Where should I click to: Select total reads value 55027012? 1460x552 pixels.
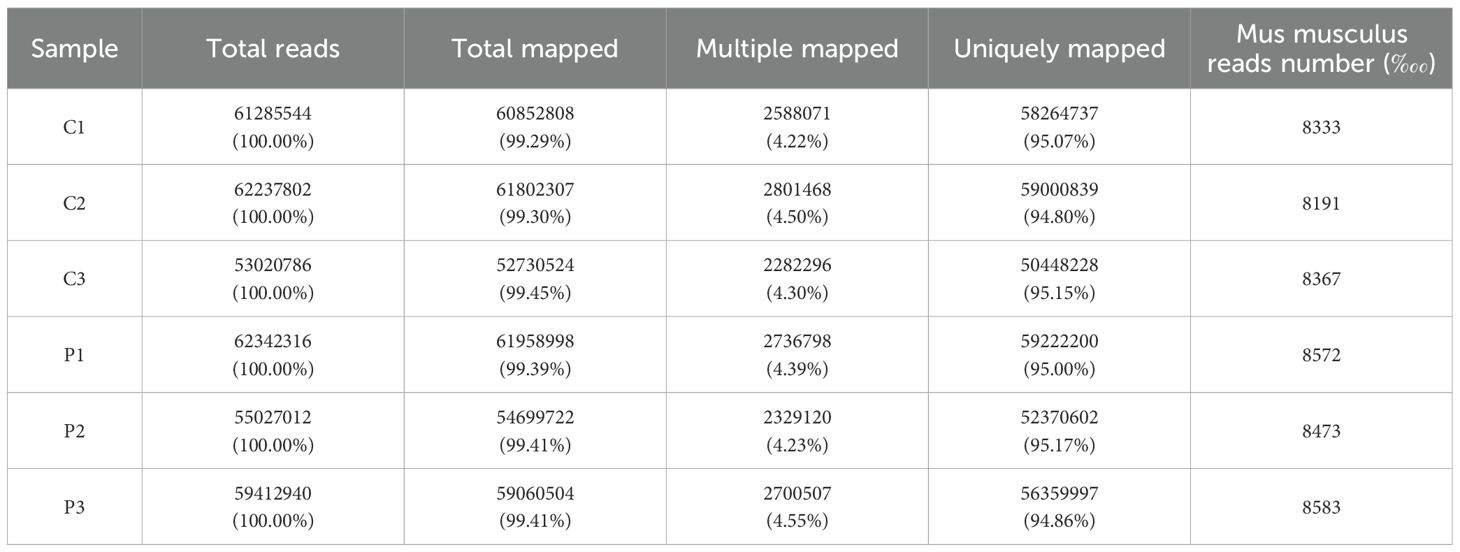tap(272, 419)
